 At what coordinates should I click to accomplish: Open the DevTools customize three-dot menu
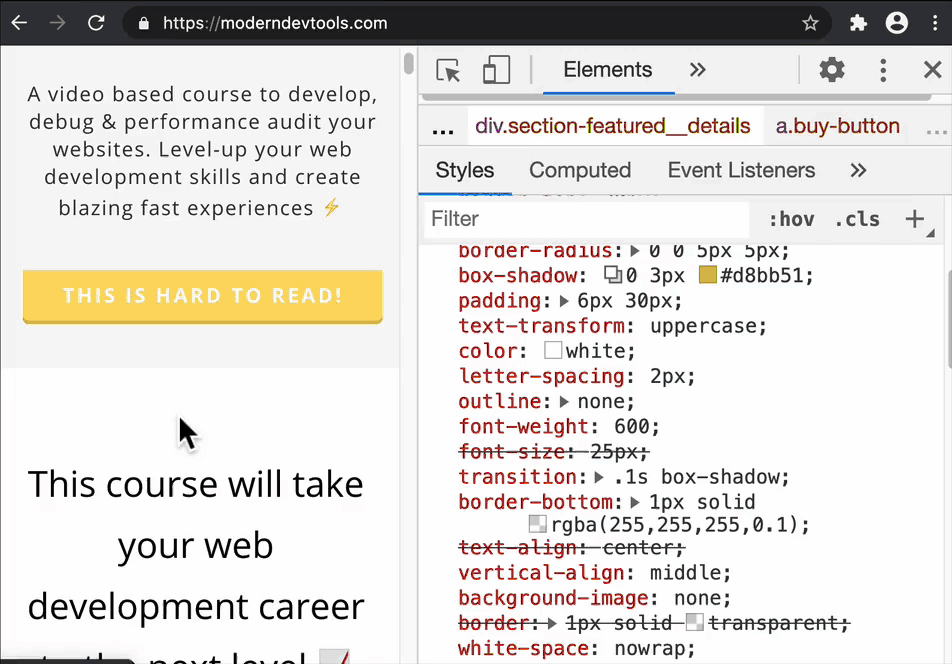pyautogui.click(x=883, y=70)
